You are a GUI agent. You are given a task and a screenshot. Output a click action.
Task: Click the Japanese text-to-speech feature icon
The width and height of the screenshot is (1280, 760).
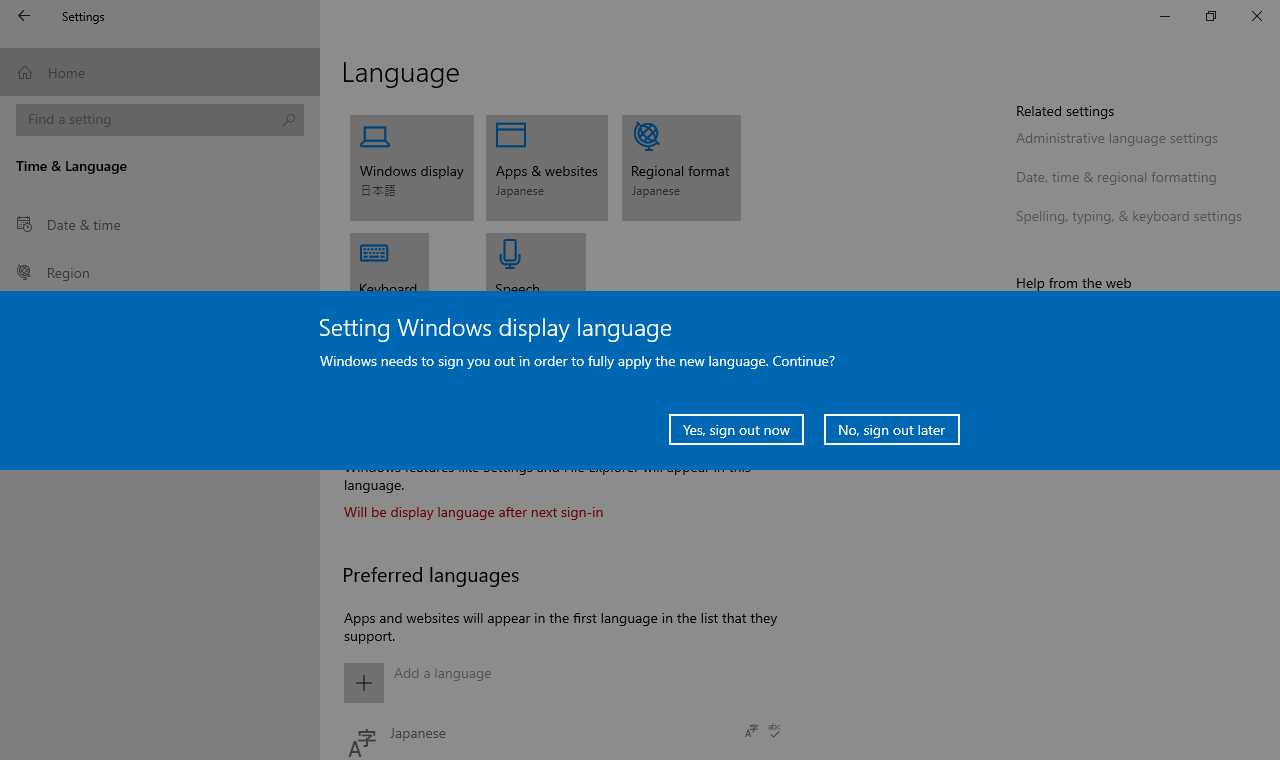751,732
